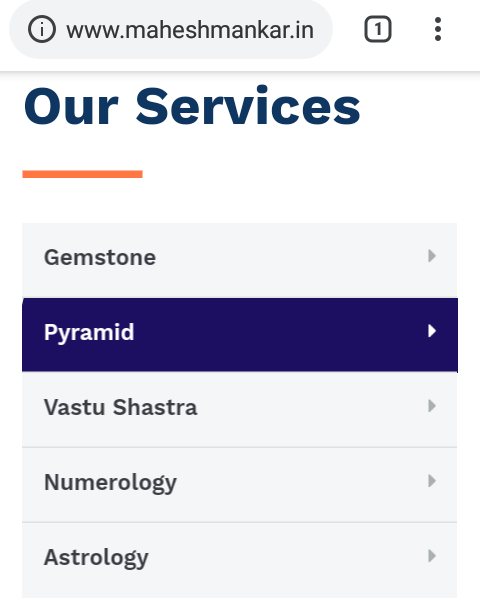Image resolution: width=480 pixels, height=608 pixels.
Task: Open the tab switcher showing 1 tab
Action: tap(378, 29)
